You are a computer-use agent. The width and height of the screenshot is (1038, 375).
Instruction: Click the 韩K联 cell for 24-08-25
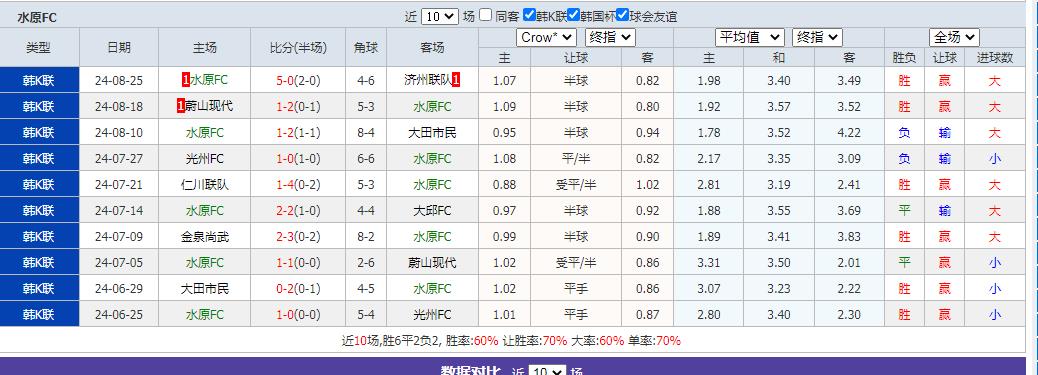pos(39,80)
